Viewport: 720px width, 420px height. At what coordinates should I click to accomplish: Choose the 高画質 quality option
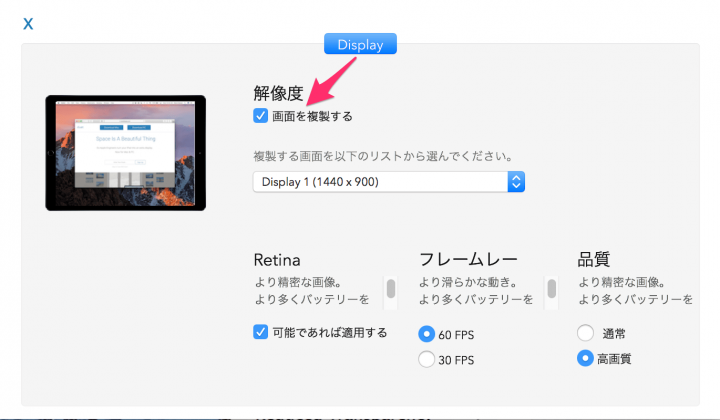[x=585, y=358]
